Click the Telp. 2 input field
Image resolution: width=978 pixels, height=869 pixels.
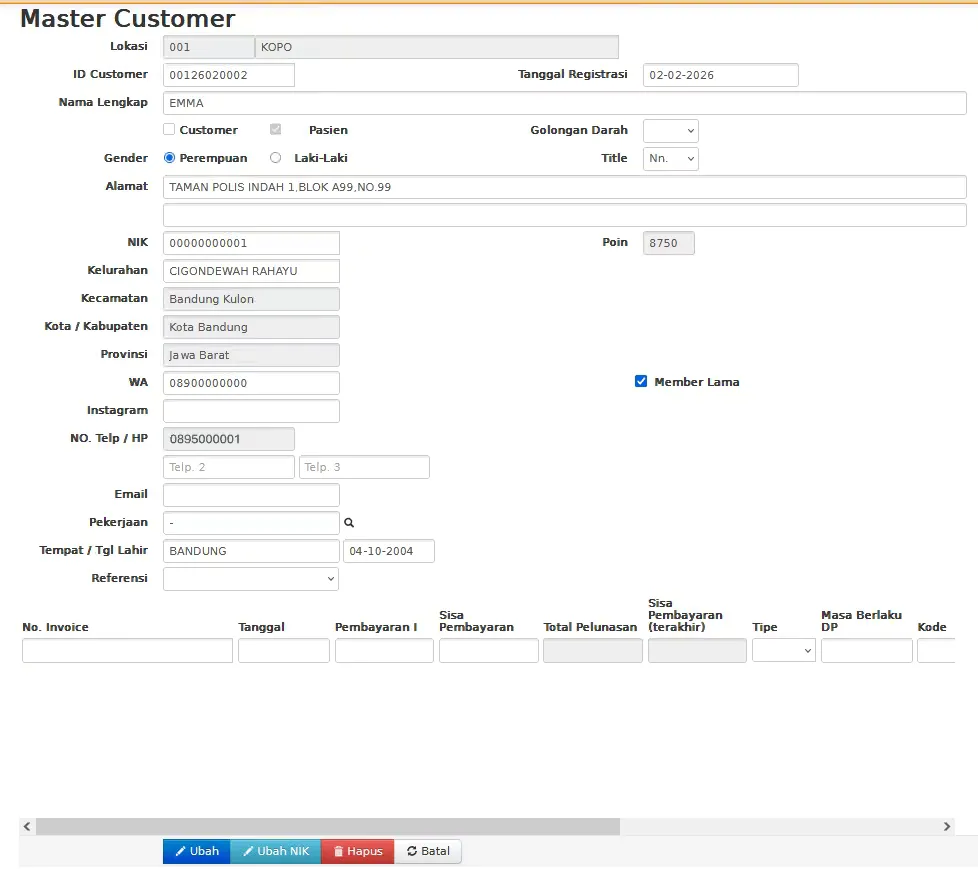229,467
